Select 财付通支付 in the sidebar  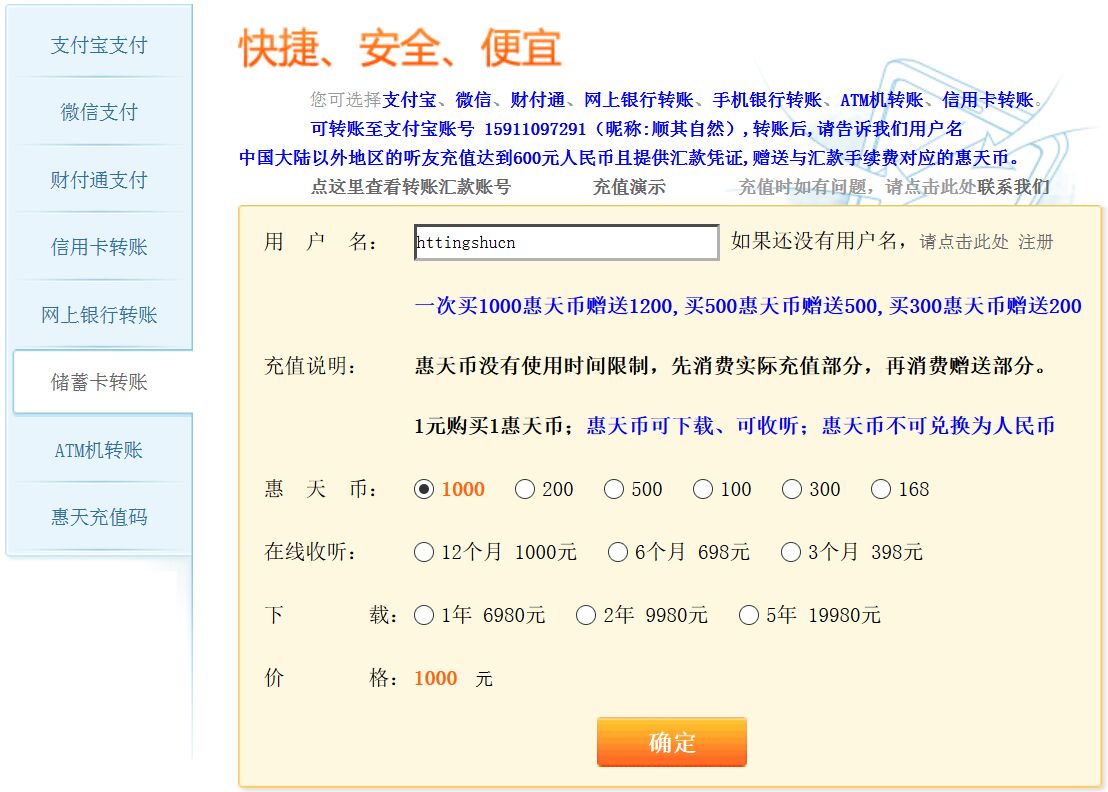(99, 179)
